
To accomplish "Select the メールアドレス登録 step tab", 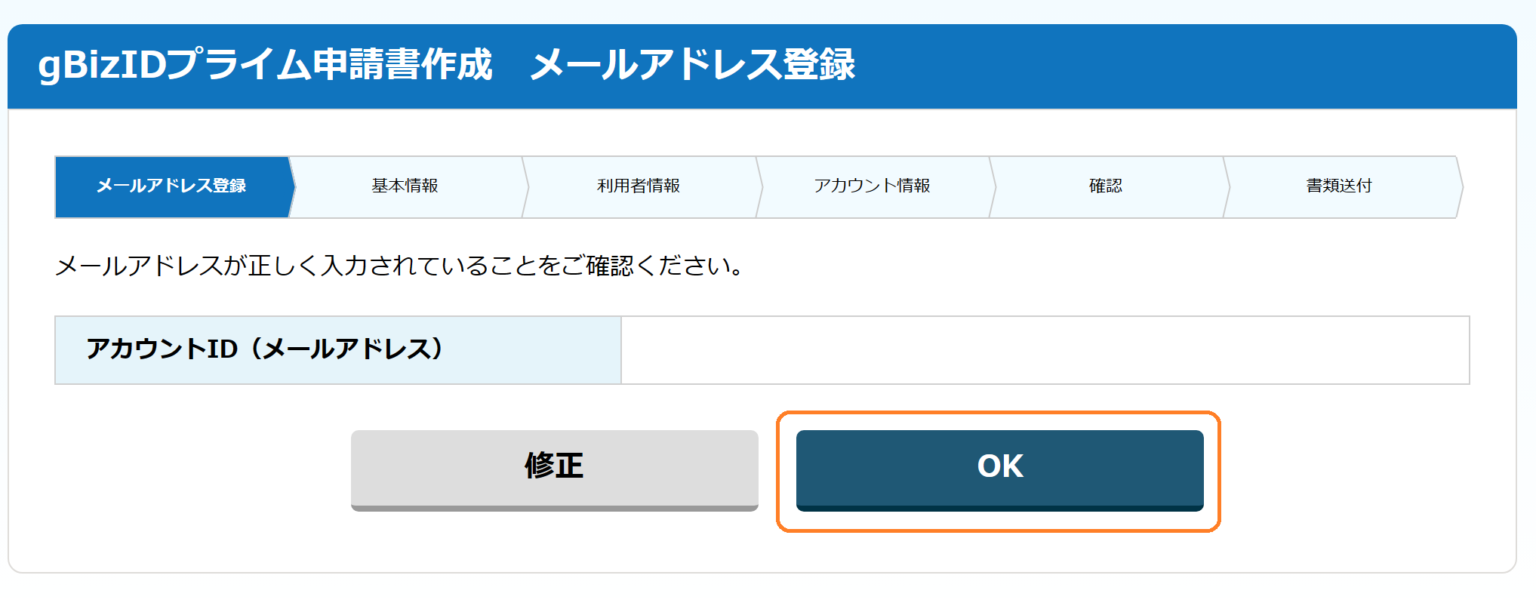I will [170, 187].
